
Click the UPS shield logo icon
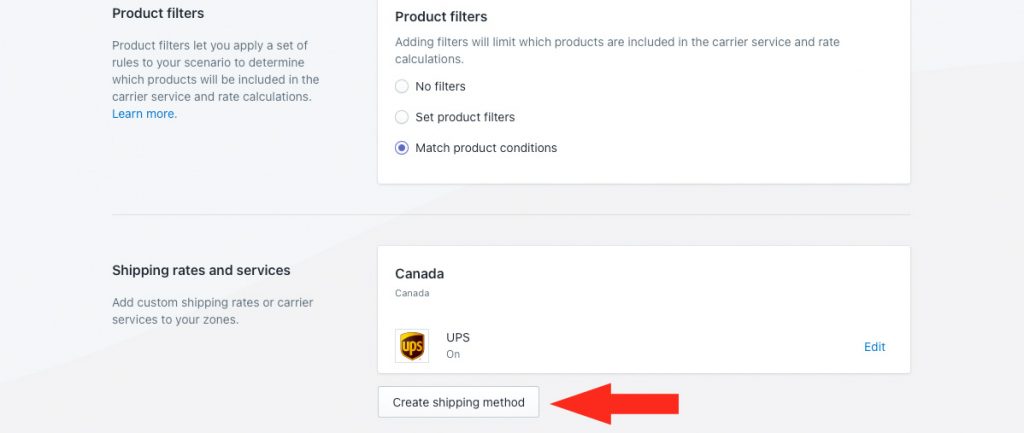click(411, 345)
